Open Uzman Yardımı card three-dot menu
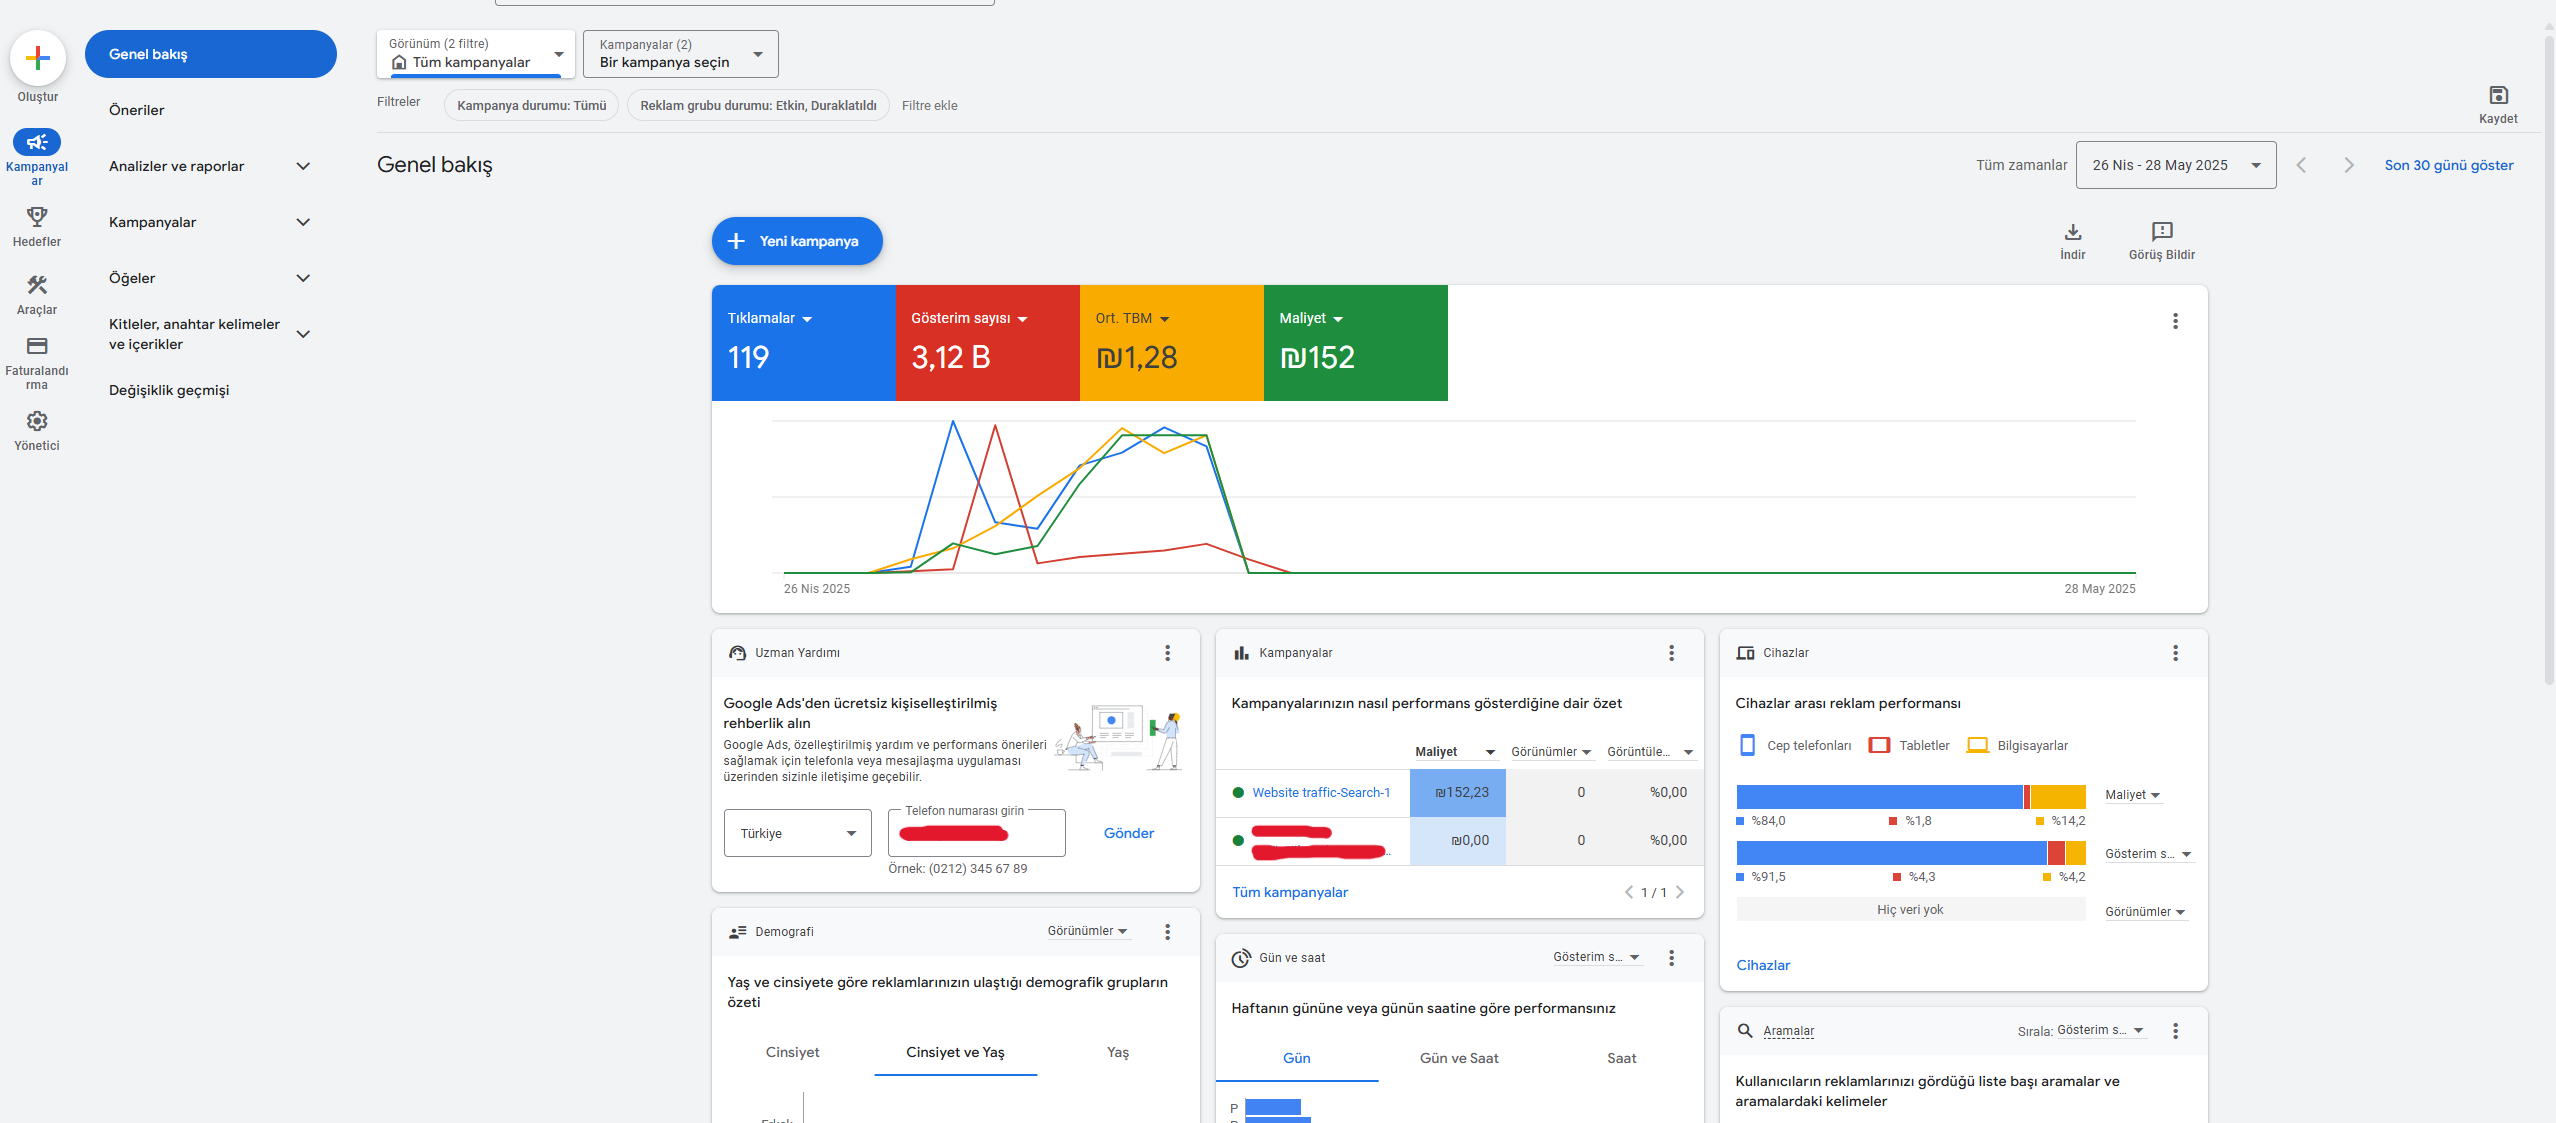Image resolution: width=2556 pixels, height=1123 pixels. 1167,653
